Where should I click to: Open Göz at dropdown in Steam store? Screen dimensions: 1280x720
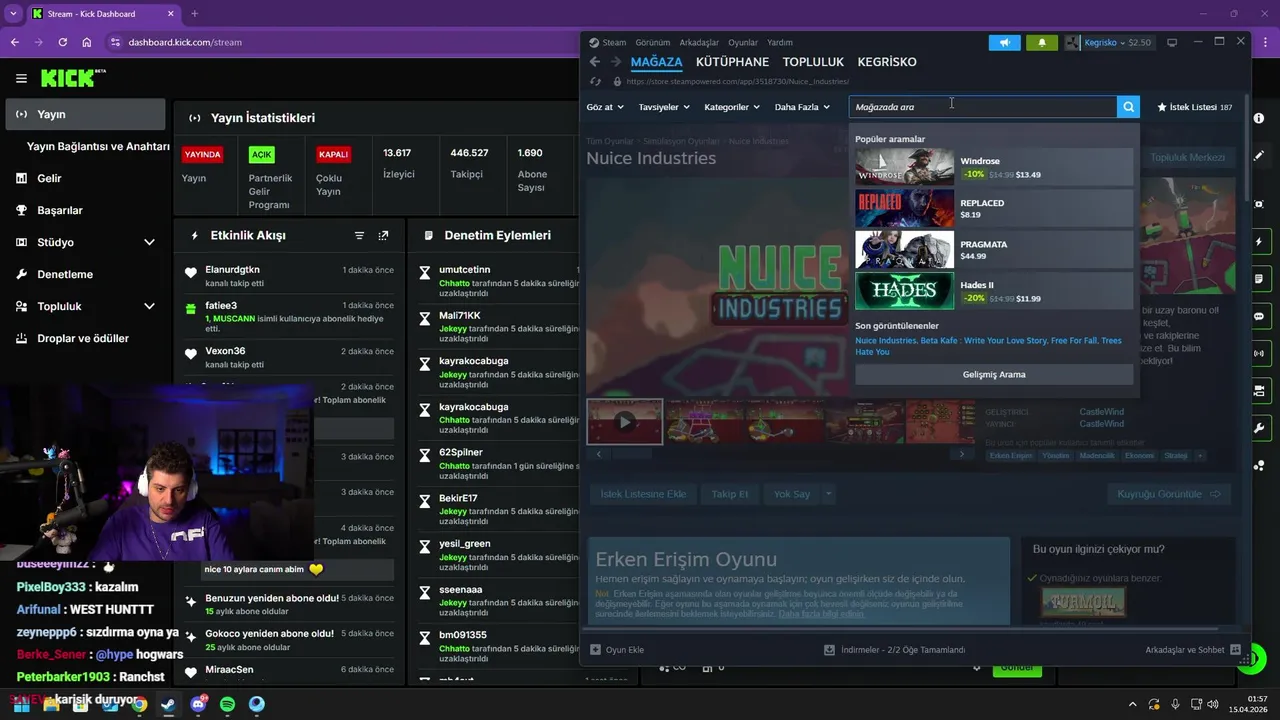coord(605,107)
